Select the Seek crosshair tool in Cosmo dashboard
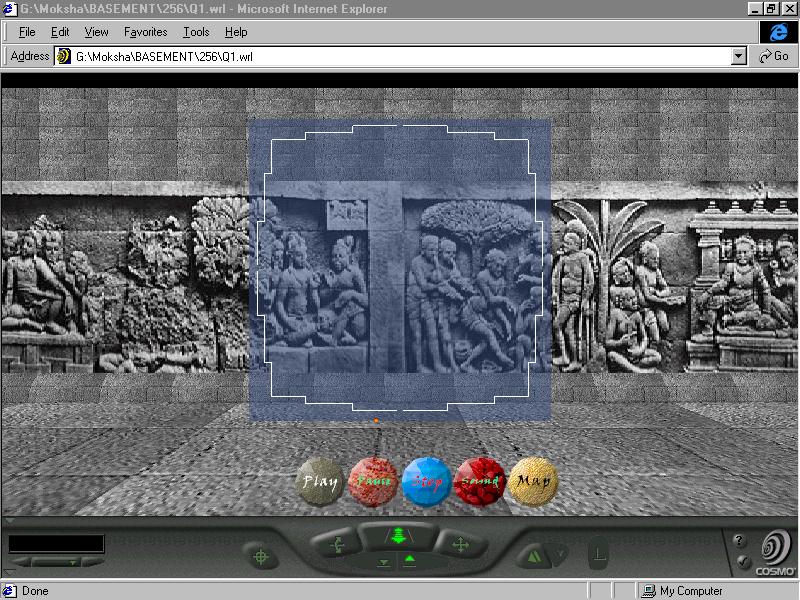The image size is (800, 600). click(261, 556)
